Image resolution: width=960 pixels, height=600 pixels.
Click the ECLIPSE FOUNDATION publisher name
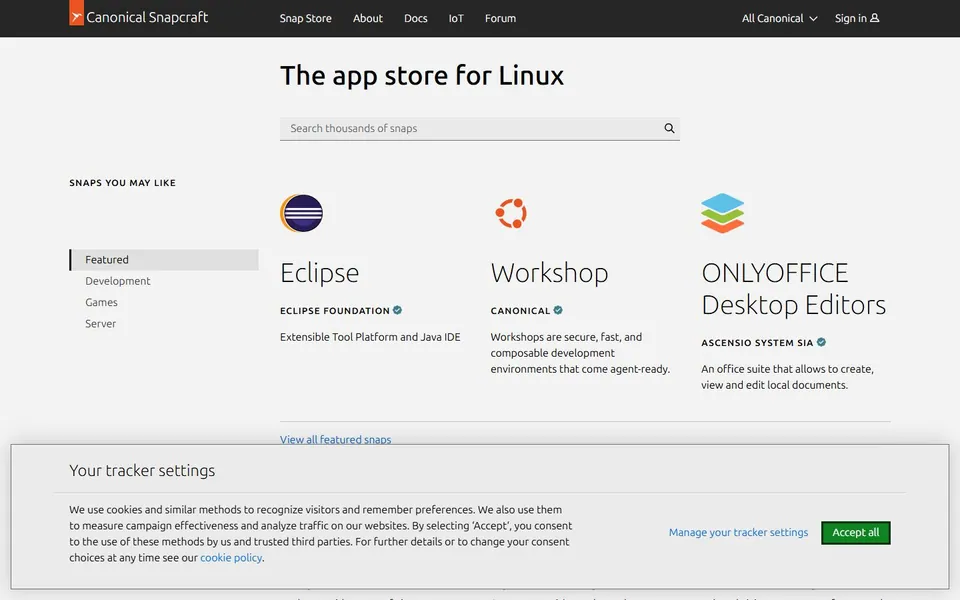pos(335,311)
